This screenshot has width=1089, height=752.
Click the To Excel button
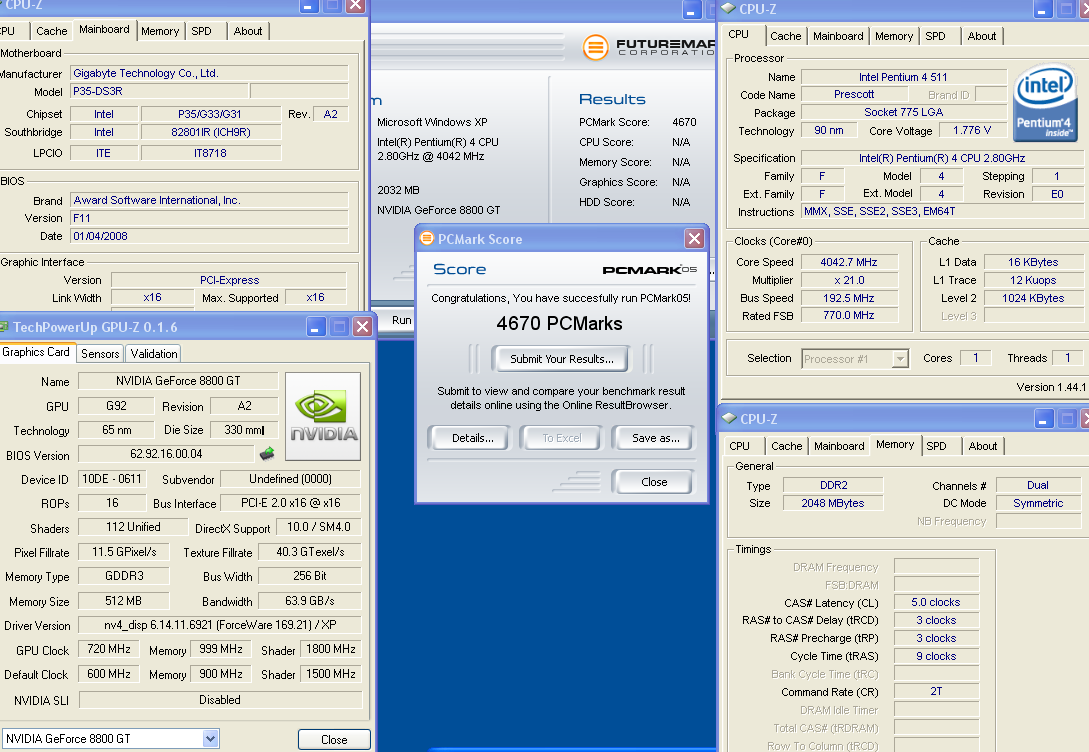pyautogui.click(x=561, y=438)
